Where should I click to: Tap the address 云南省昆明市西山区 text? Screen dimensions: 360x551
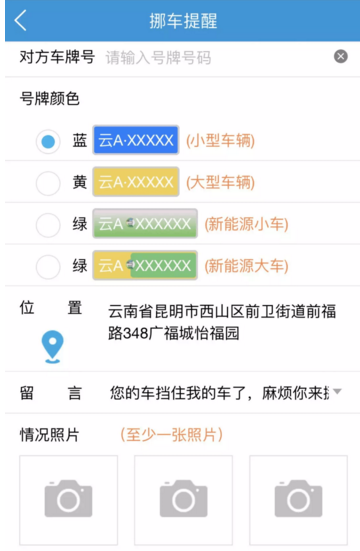point(176,311)
